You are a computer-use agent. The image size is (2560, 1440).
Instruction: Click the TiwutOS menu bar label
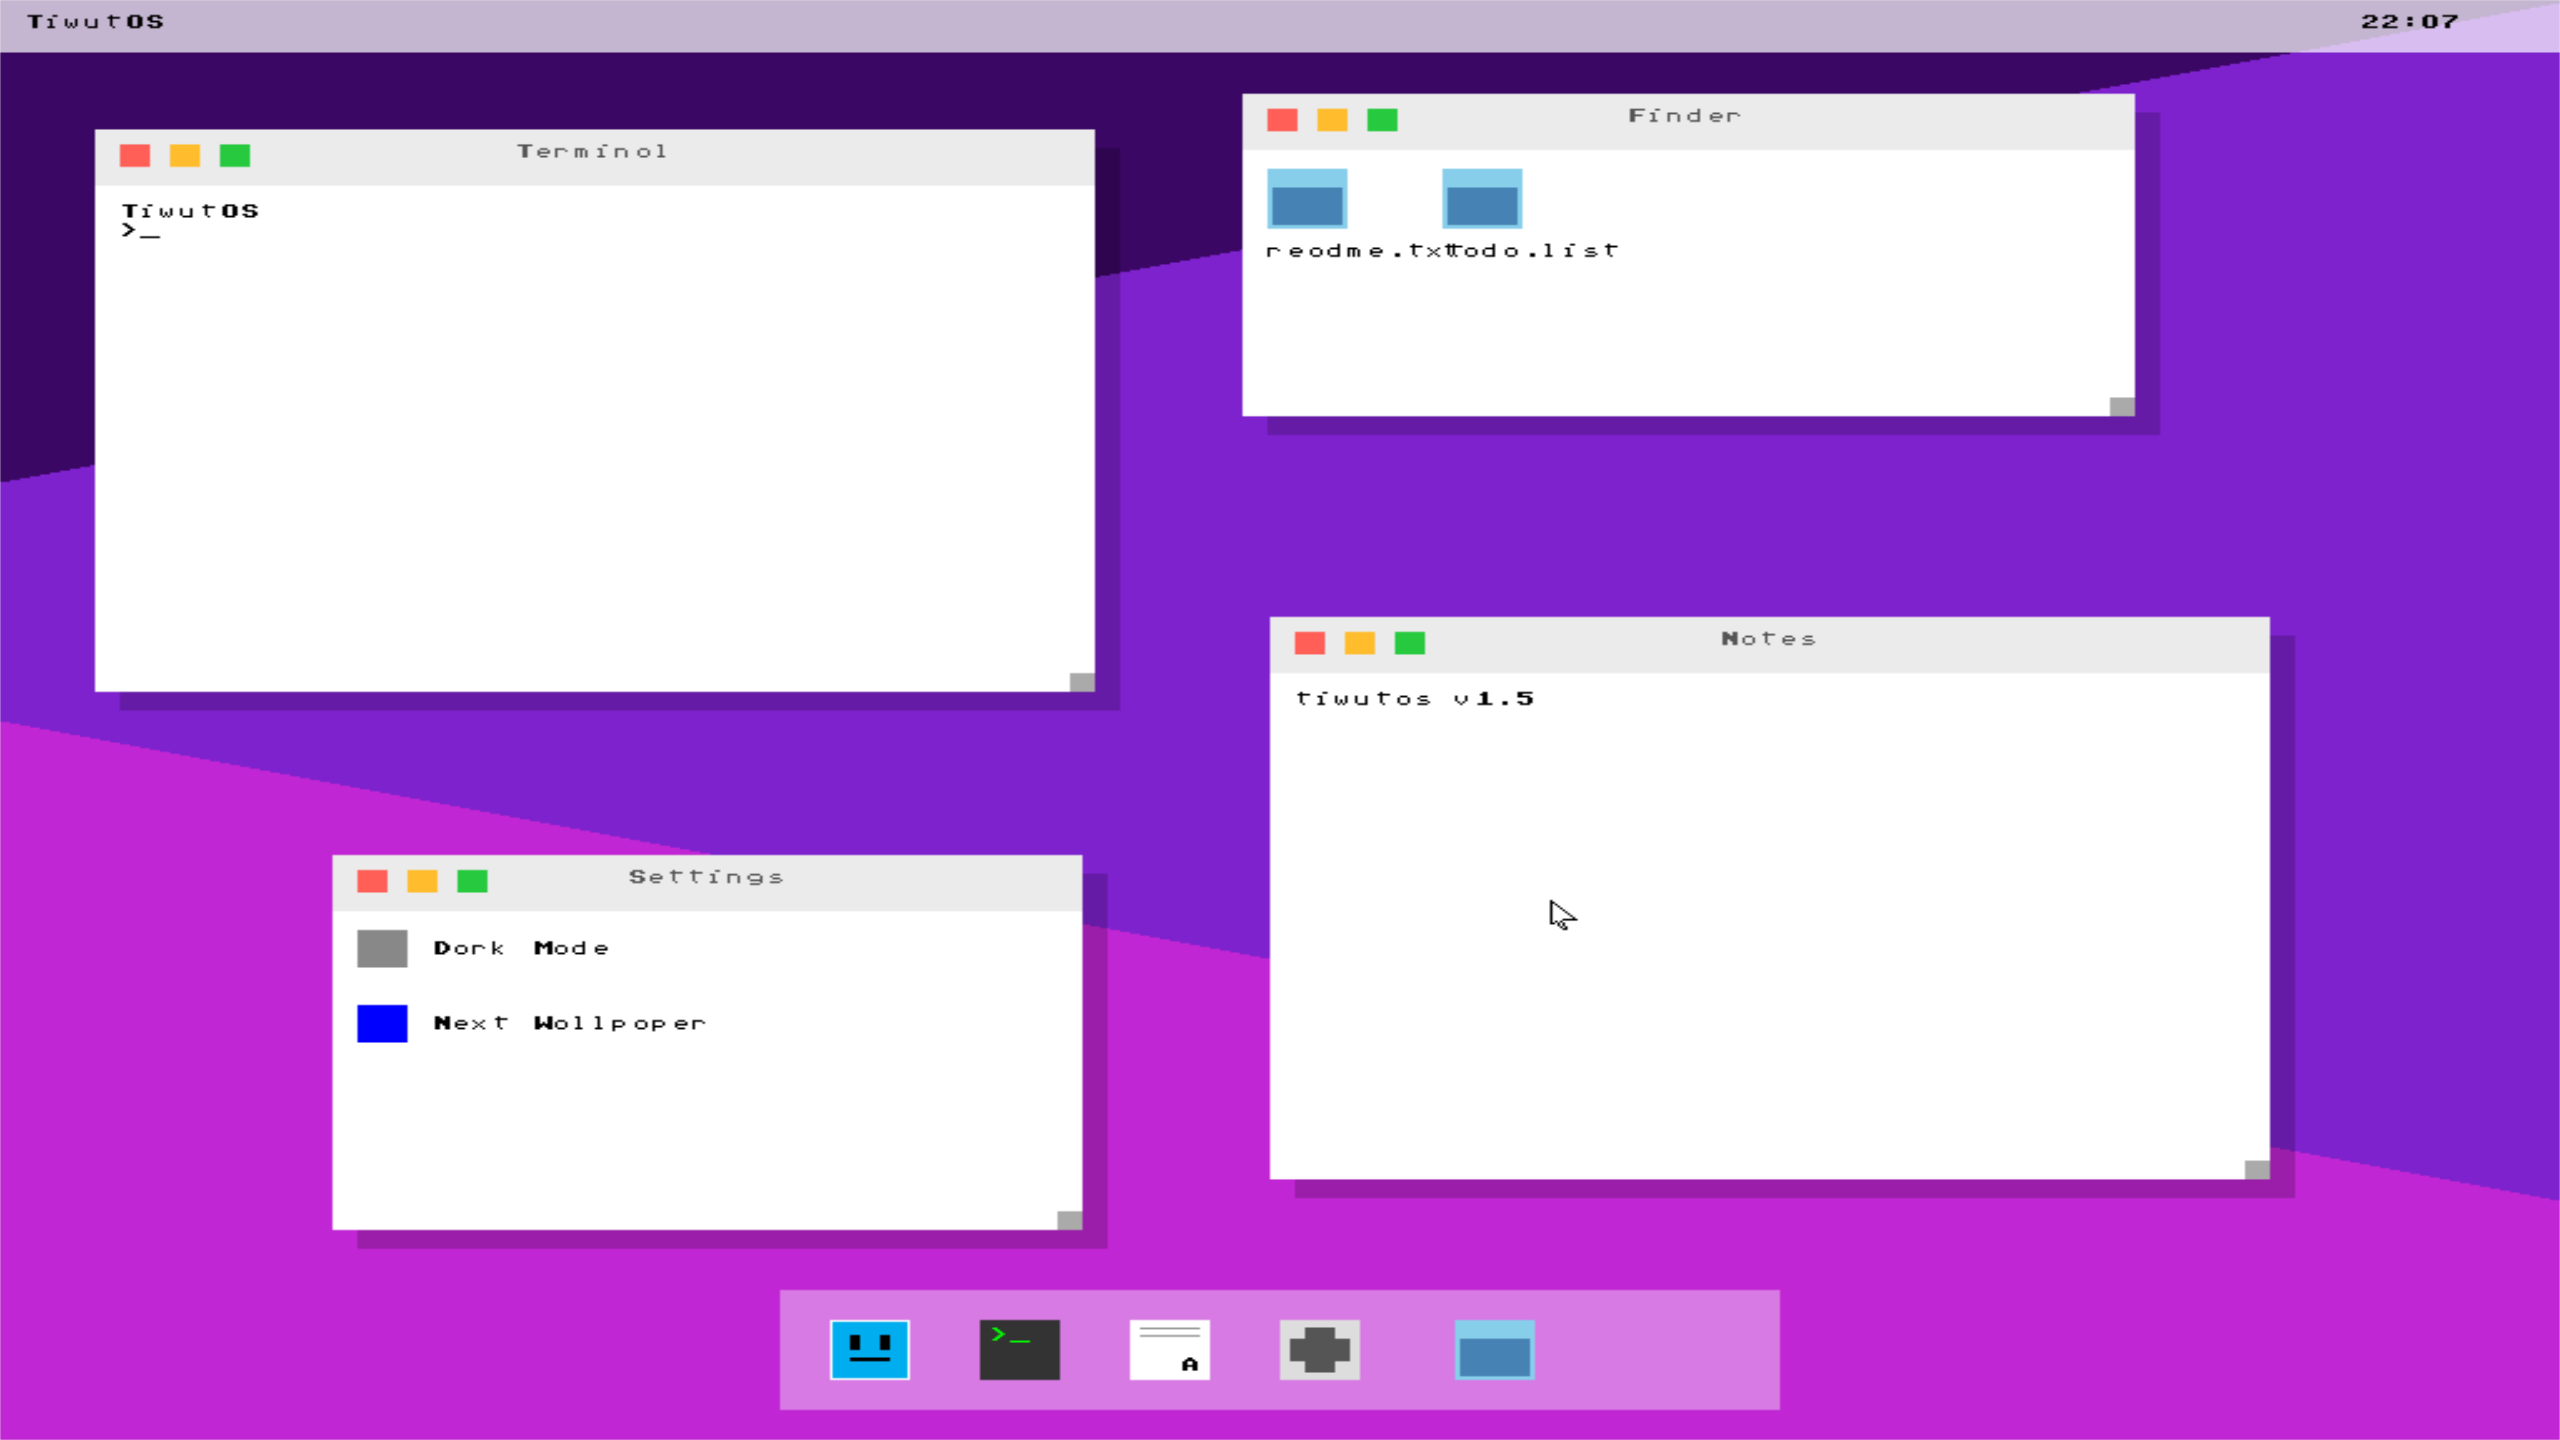coord(95,22)
